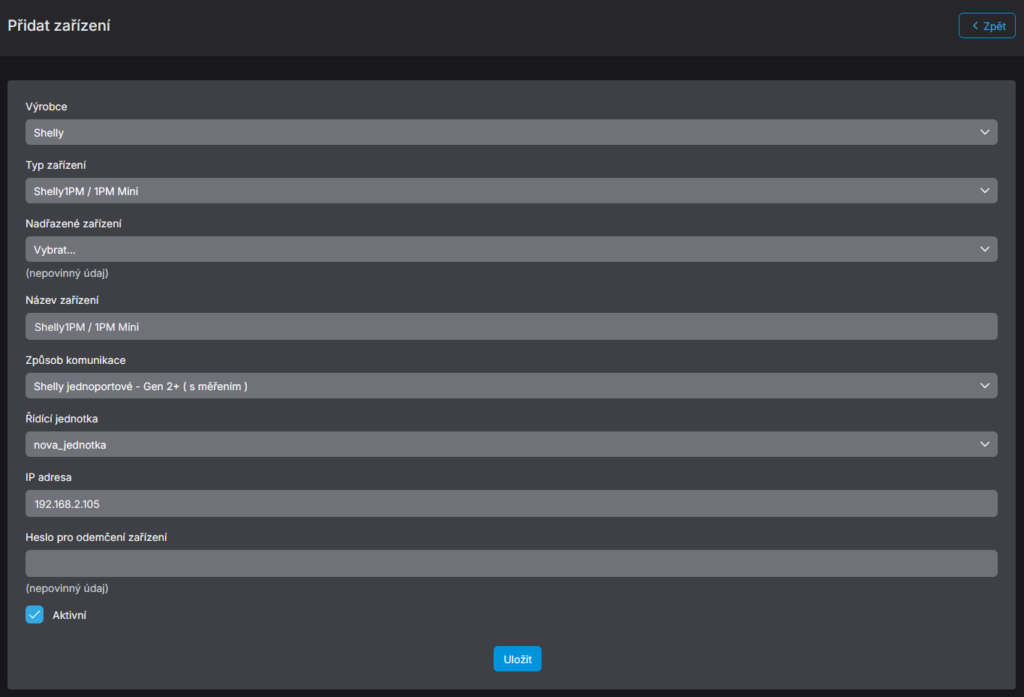Open the Výrobce dropdown showing Shelly
Image resolution: width=1024 pixels, height=697 pixels.
click(x=500, y=132)
